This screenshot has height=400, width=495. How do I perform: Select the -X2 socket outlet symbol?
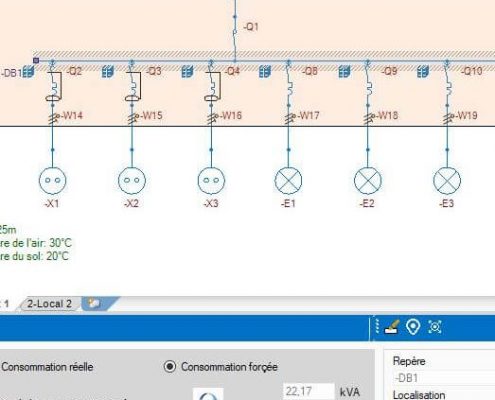[x=132, y=181]
